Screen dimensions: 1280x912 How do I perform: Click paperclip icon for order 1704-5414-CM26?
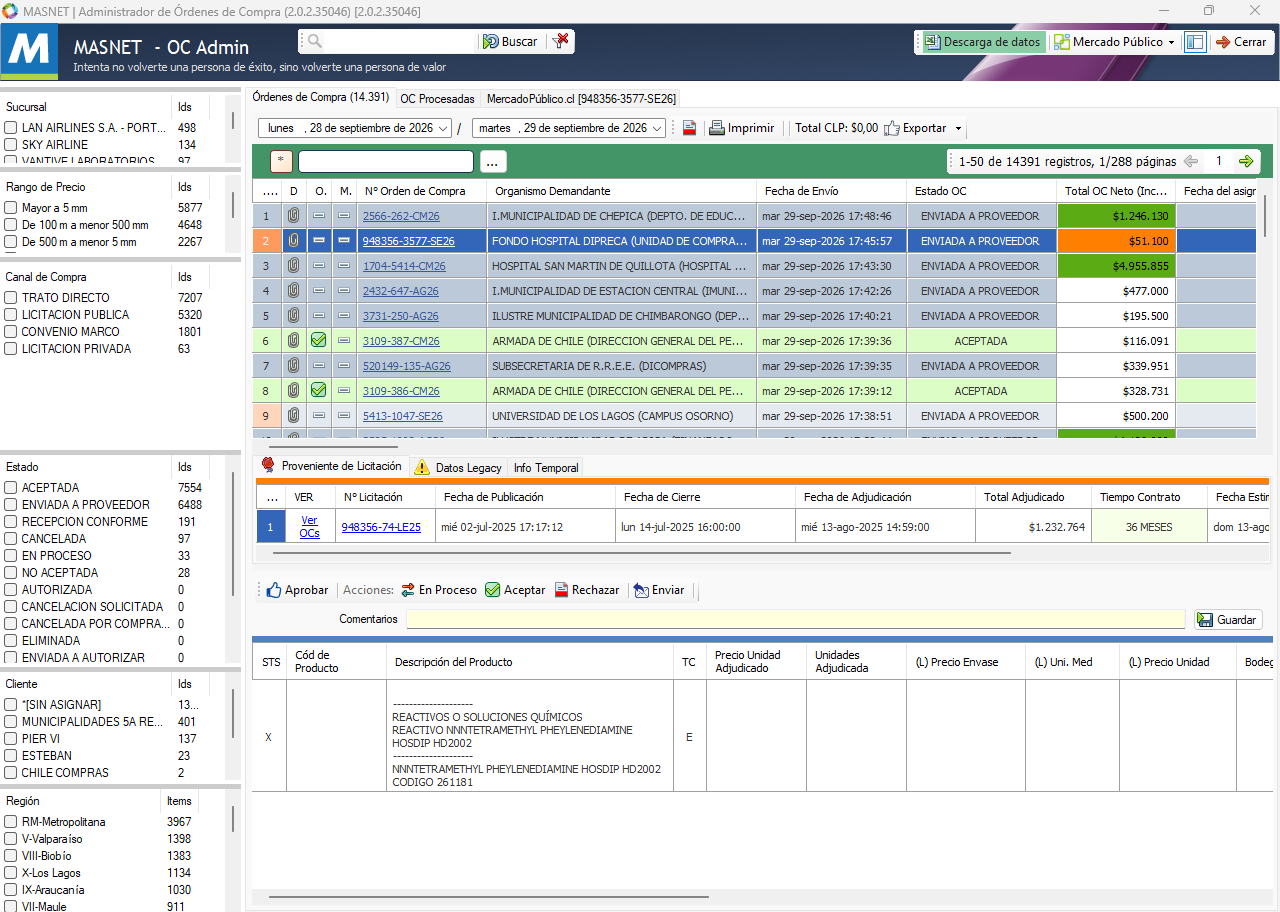point(293,265)
